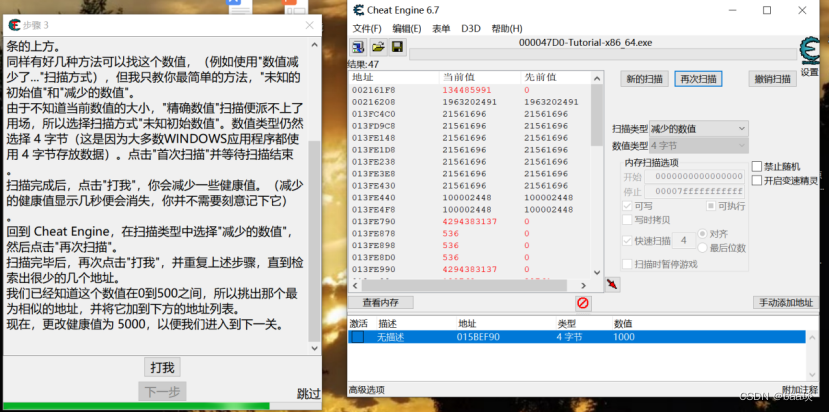
Task: Click the 下一步 button in tutorial
Action: coord(162,391)
